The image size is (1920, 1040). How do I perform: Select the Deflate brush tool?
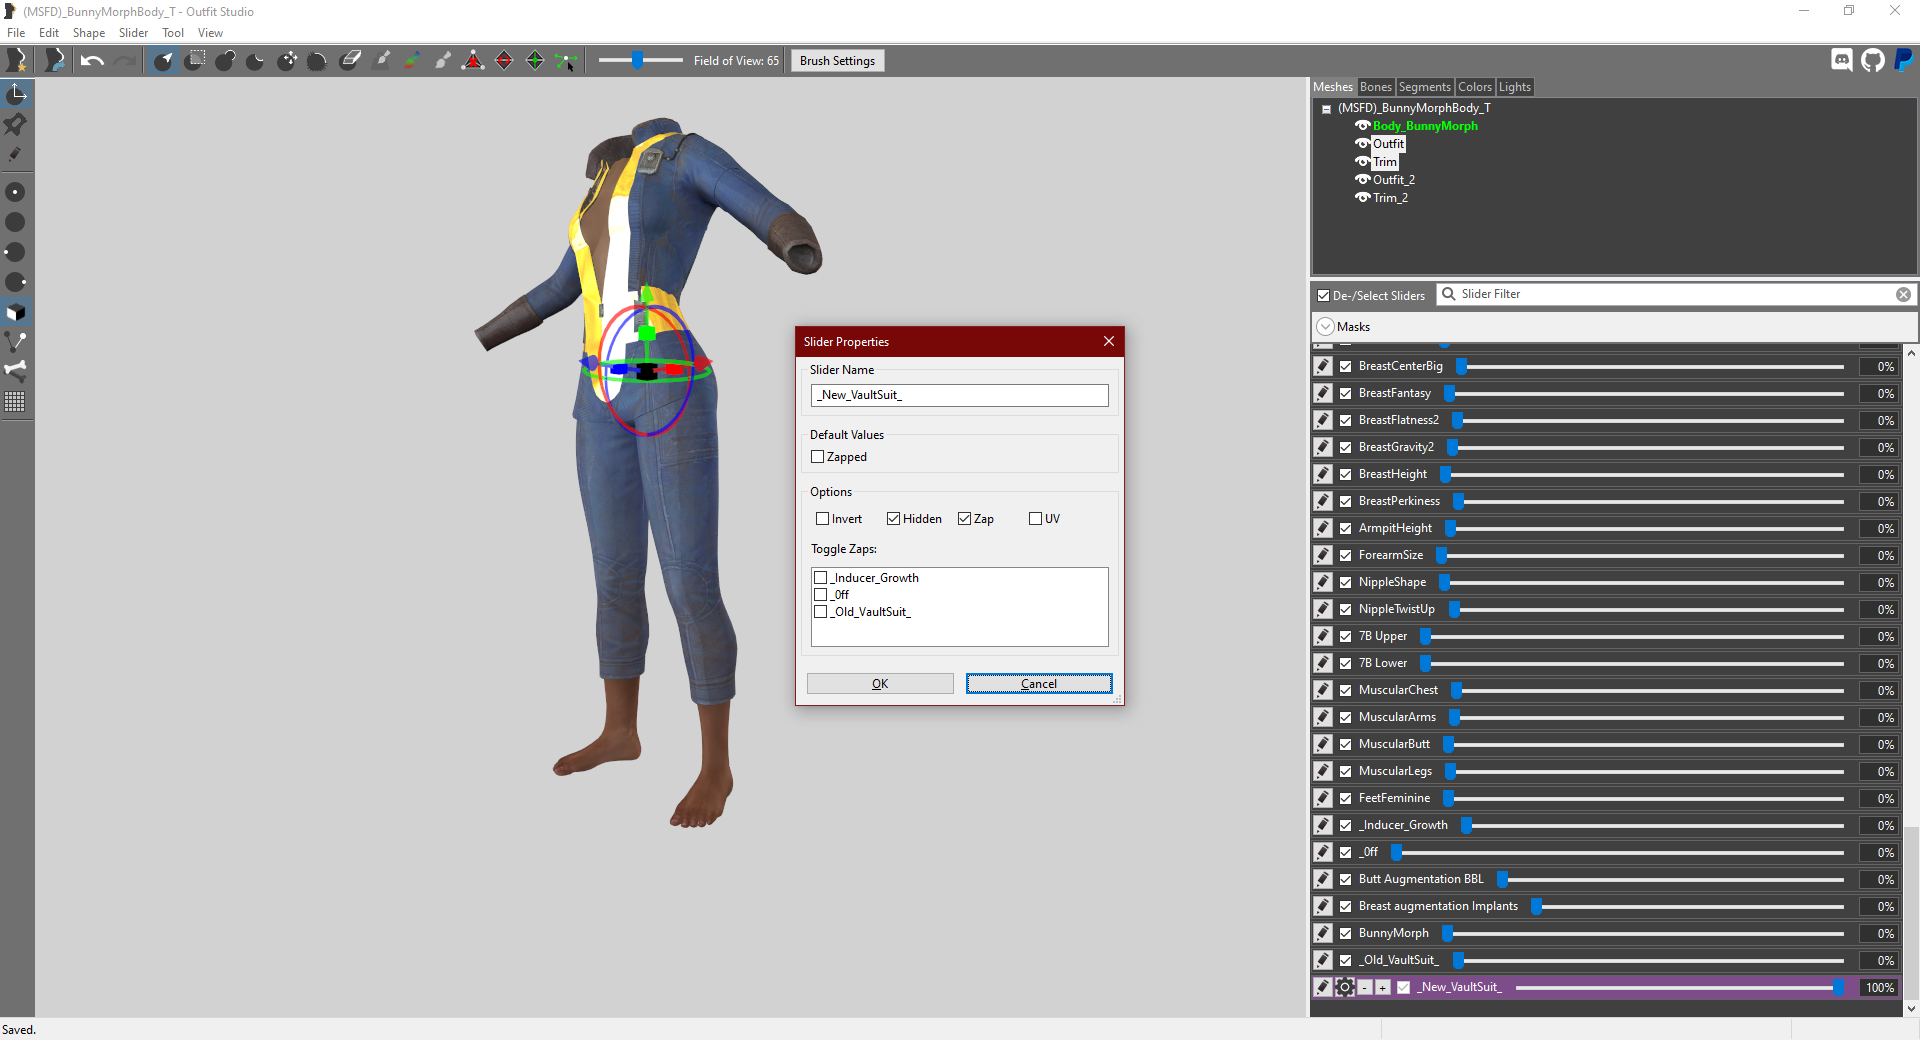tap(256, 61)
